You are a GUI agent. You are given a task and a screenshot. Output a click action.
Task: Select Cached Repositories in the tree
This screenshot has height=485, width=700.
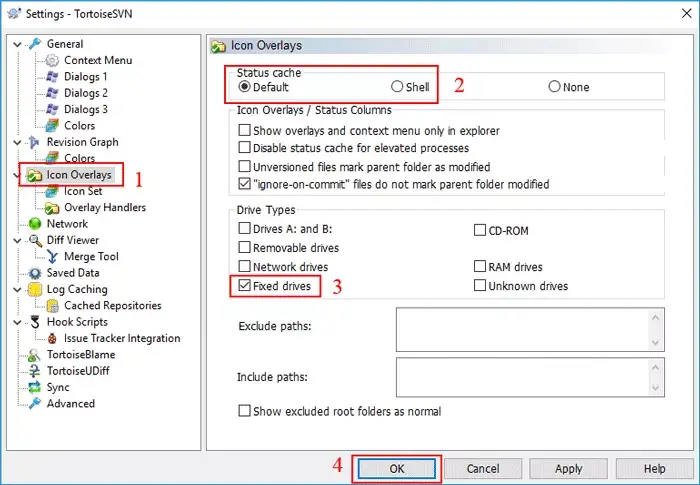112,305
